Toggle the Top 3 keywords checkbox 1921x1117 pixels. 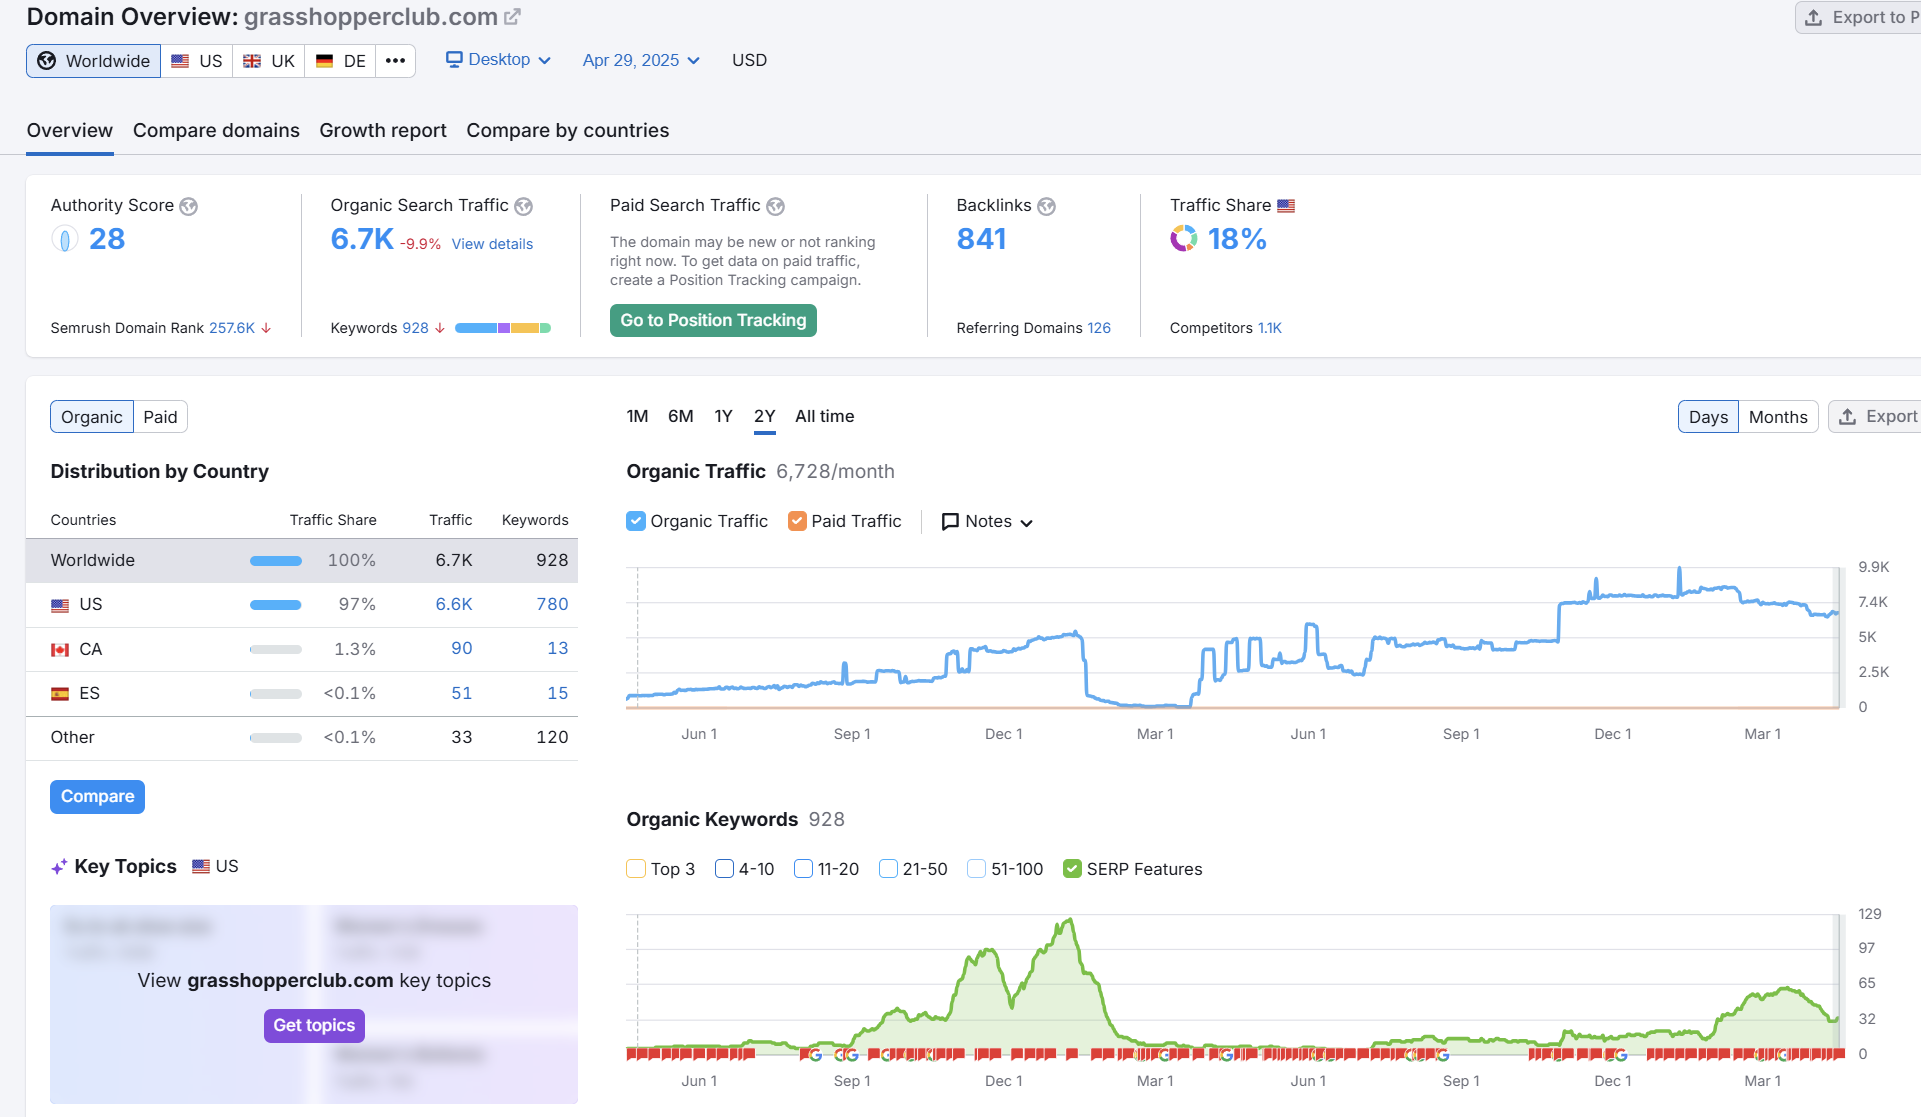[635, 869]
